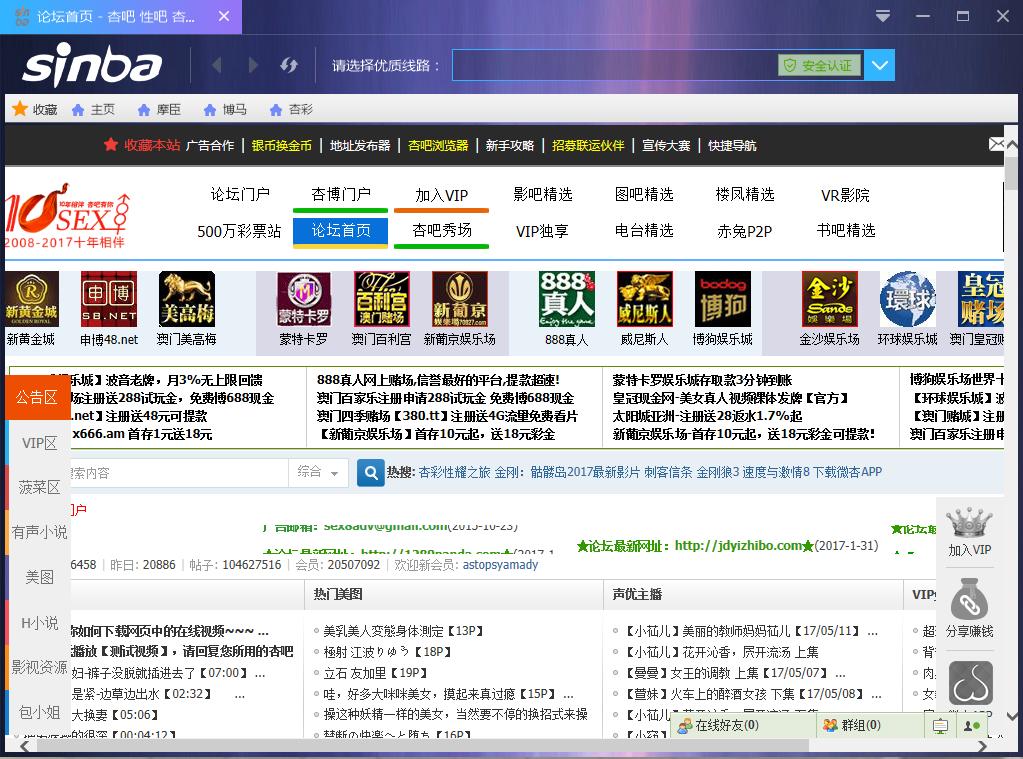
Task: Open the 杏博门户 navigation item
Action: pos(341,194)
